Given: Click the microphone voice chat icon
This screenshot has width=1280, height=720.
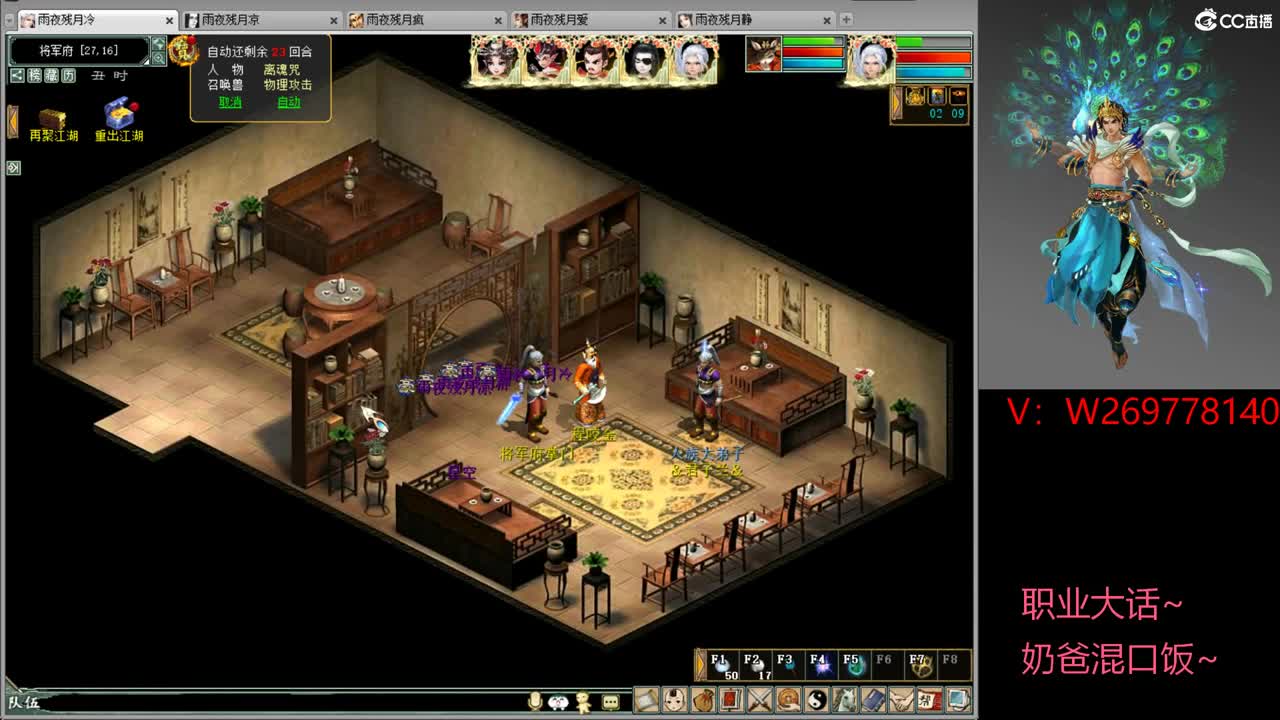Looking at the screenshot, I should pyautogui.click(x=535, y=702).
